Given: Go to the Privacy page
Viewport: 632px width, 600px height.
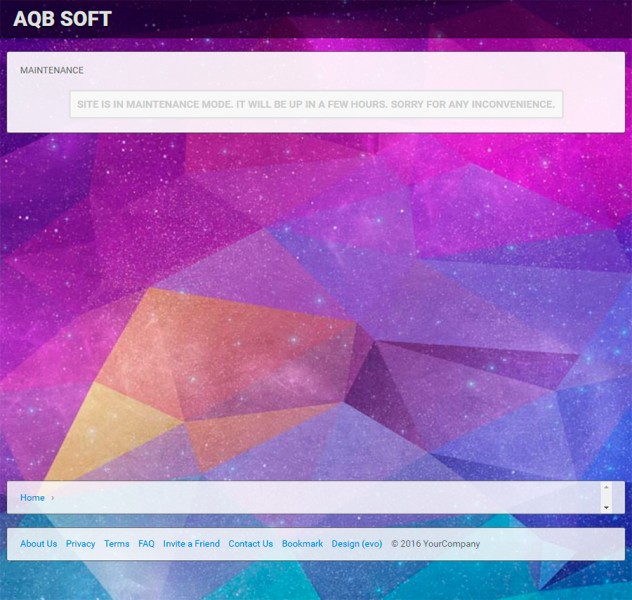Looking at the screenshot, I should (x=81, y=544).
